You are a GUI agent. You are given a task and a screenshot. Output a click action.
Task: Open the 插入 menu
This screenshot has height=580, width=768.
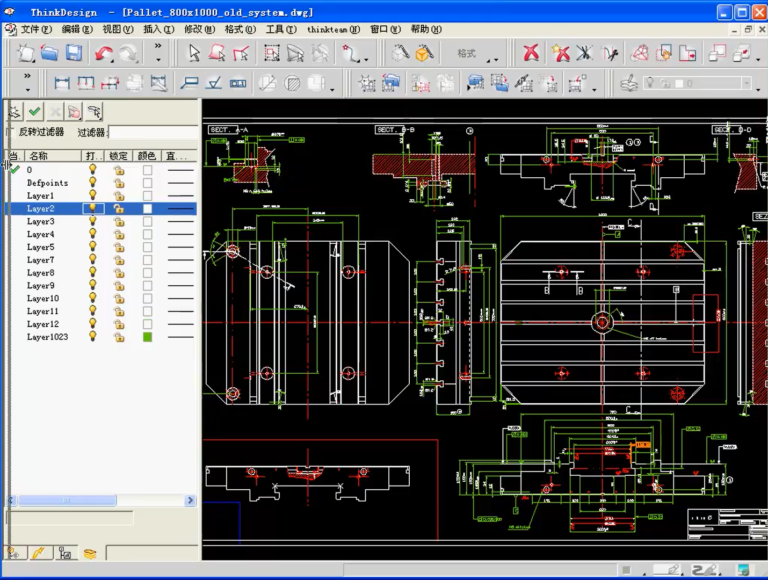pyautogui.click(x=158, y=29)
